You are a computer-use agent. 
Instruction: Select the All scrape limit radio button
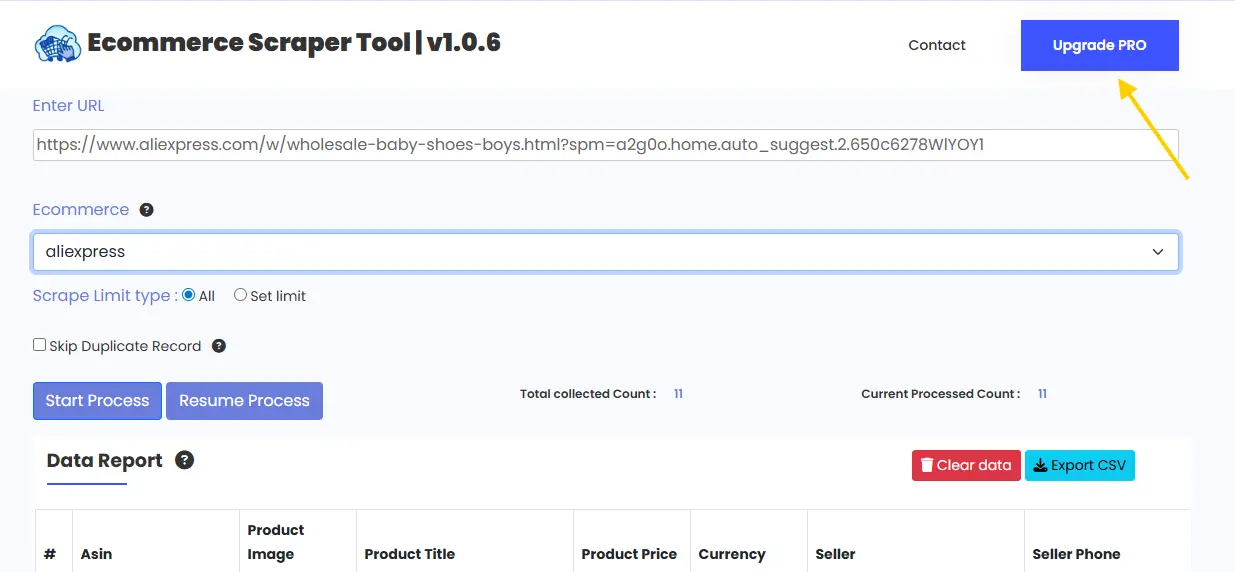click(188, 295)
